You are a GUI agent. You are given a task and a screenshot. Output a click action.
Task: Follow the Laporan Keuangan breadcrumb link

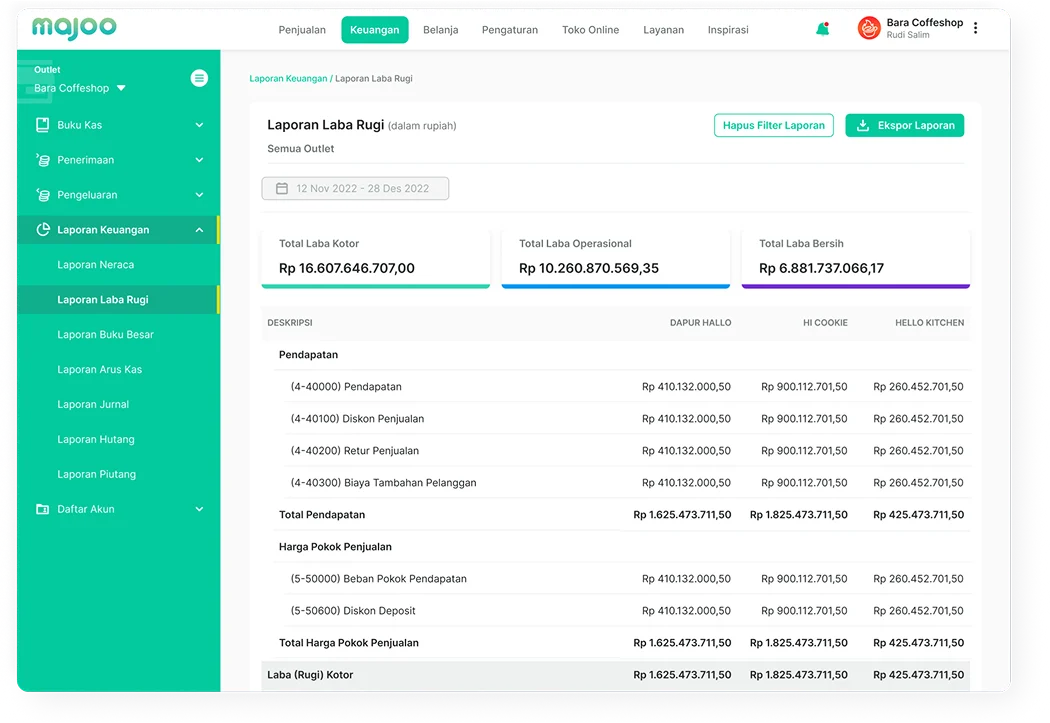[x=288, y=78]
